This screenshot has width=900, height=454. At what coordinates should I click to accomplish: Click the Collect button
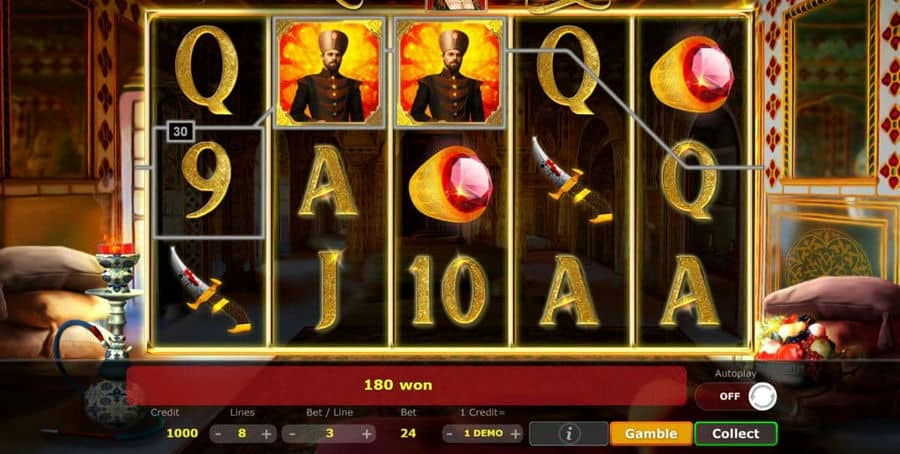(x=736, y=433)
